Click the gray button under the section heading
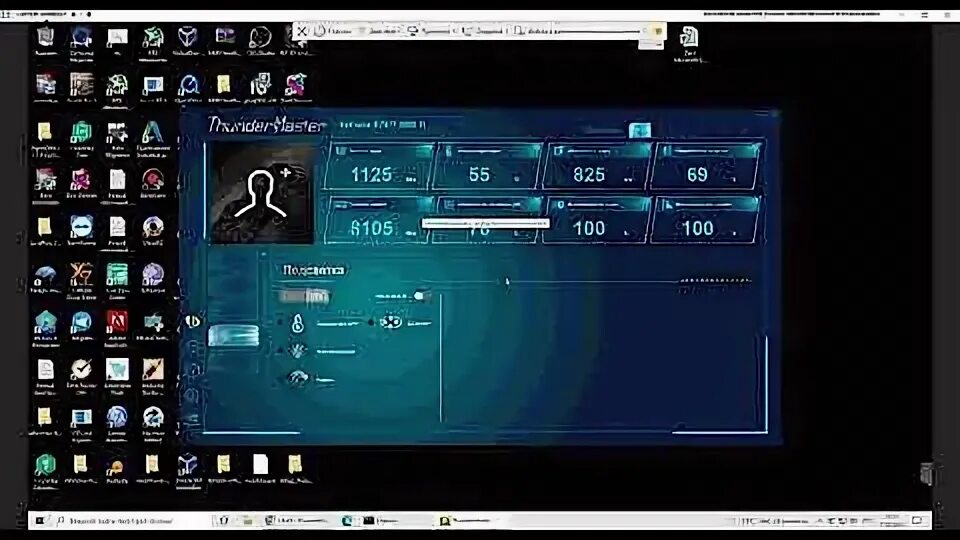The image size is (960, 540). 304,297
